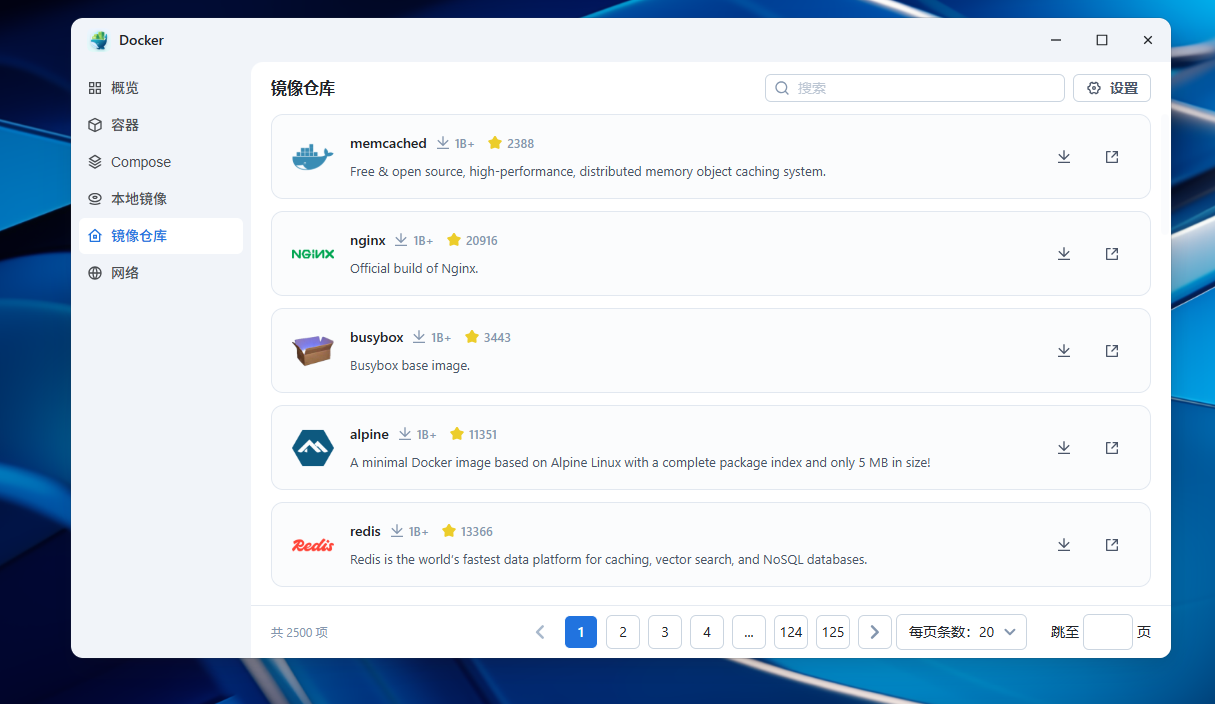Download the busybox image
The image size is (1215, 704).
(x=1064, y=351)
